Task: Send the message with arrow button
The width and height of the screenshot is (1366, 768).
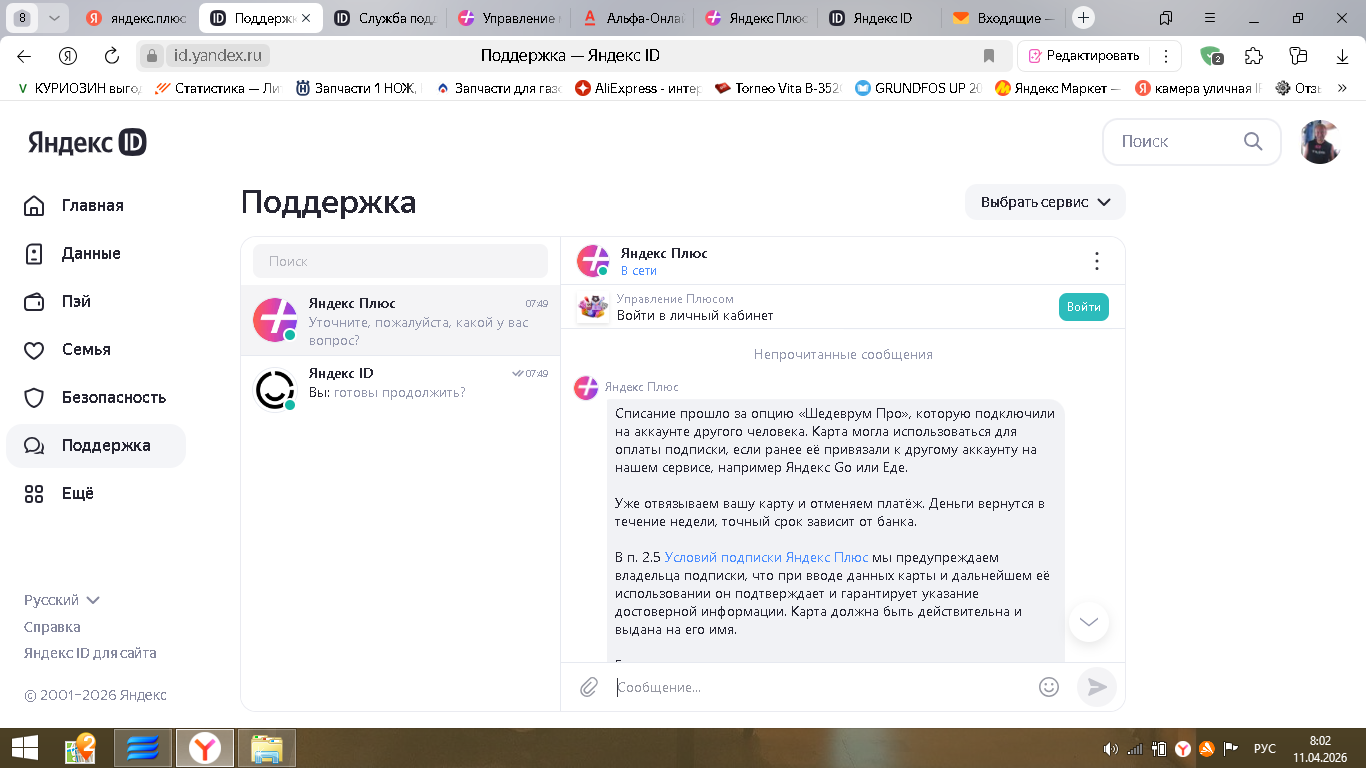Action: [1097, 687]
